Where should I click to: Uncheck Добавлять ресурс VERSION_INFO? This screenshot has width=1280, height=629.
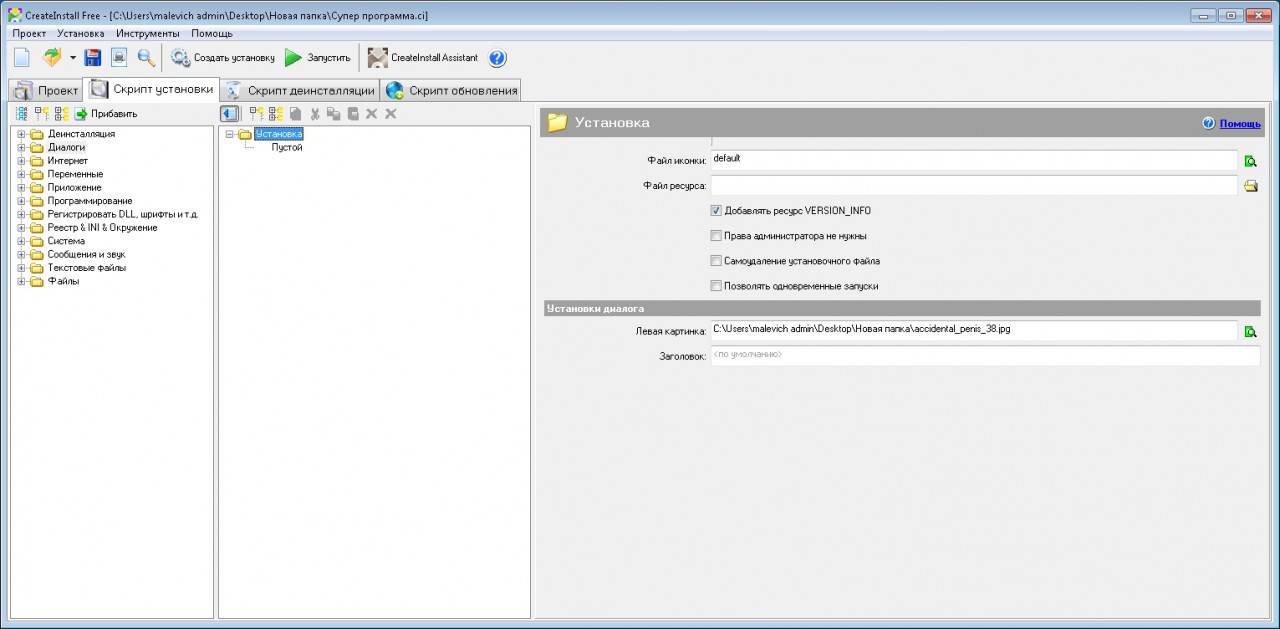click(x=716, y=211)
